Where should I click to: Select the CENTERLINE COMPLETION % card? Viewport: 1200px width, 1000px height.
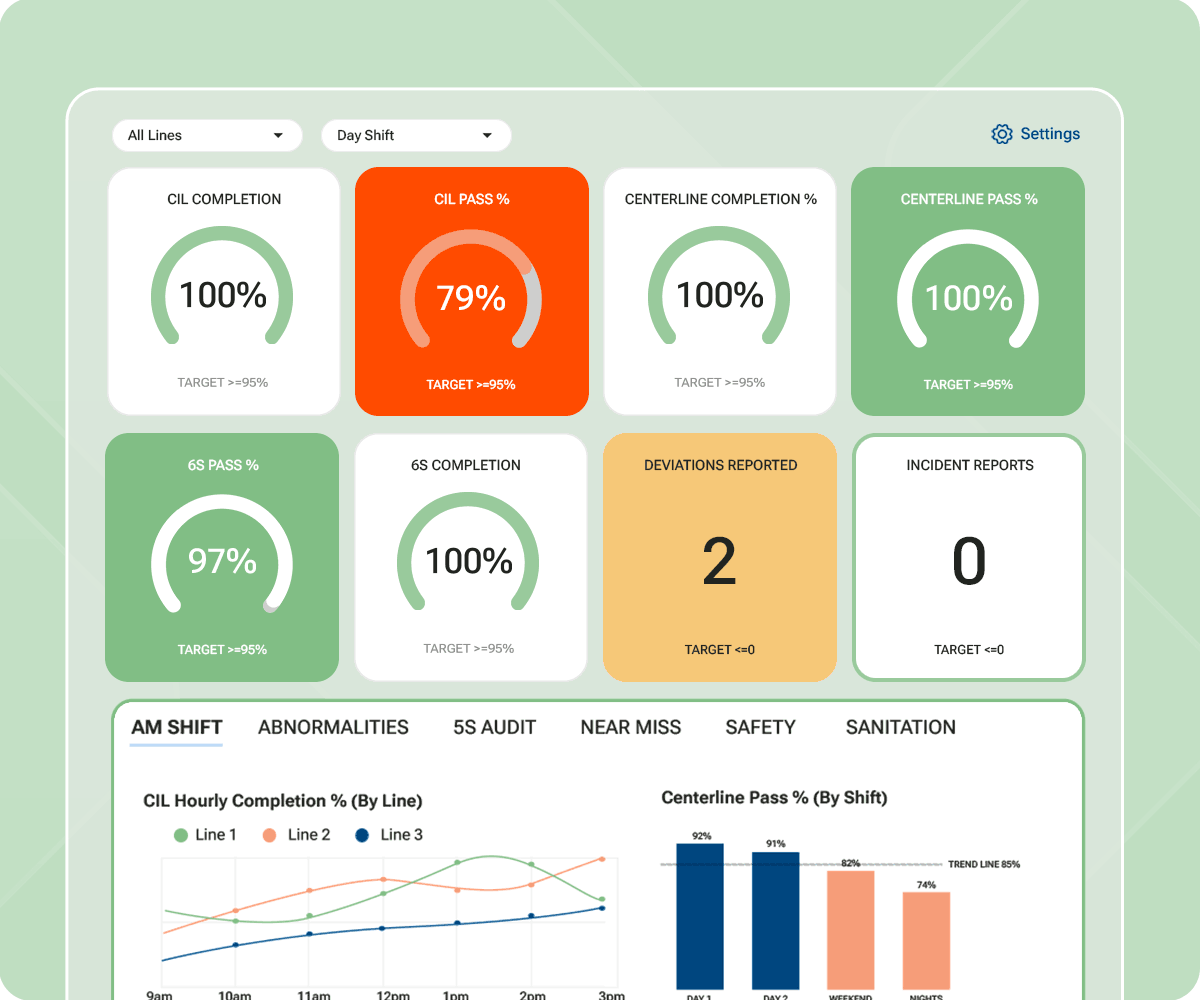coord(720,291)
